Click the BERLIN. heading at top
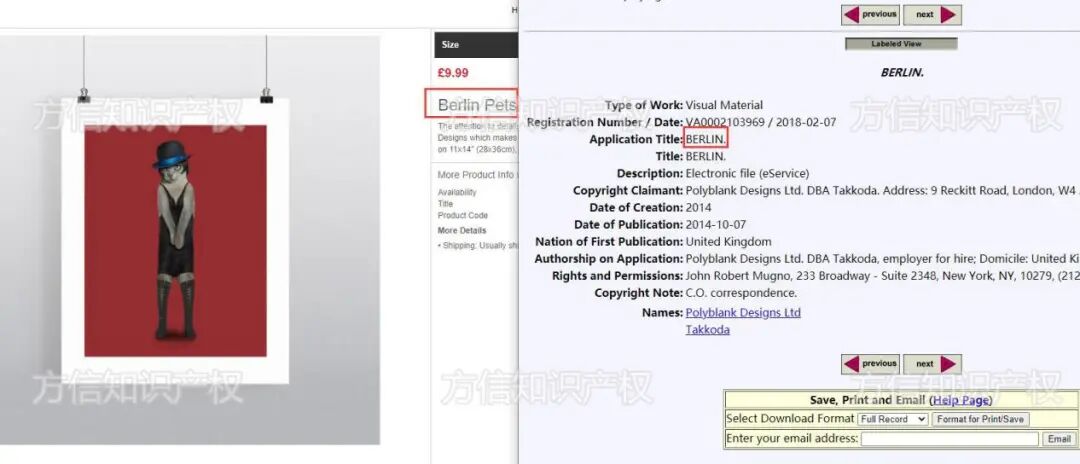The height and width of the screenshot is (464, 1080). pos(902,72)
